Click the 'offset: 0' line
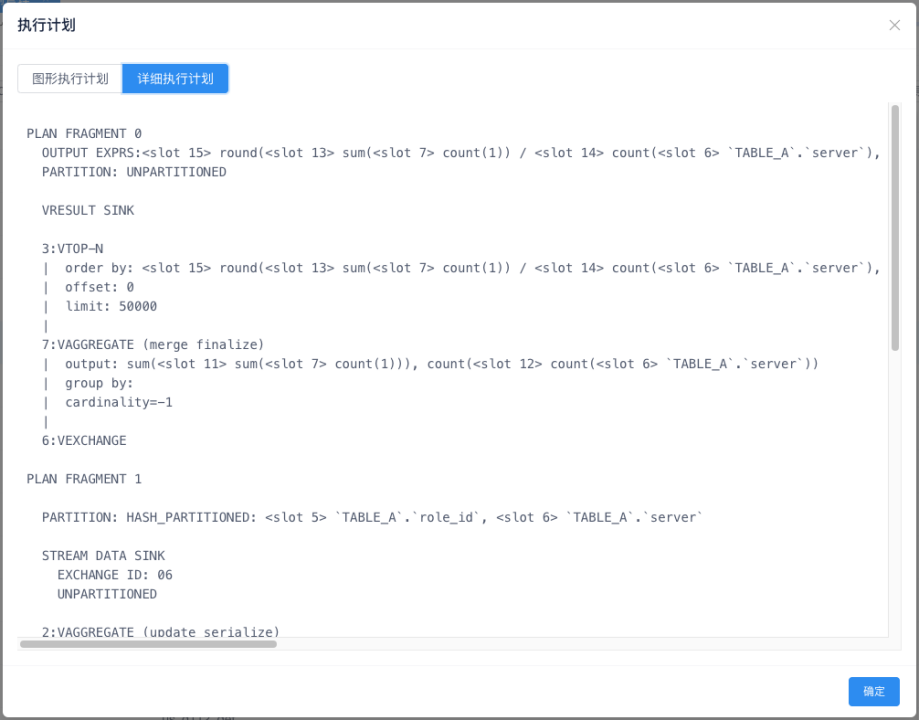The width and height of the screenshot is (919, 720). click(99, 287)
